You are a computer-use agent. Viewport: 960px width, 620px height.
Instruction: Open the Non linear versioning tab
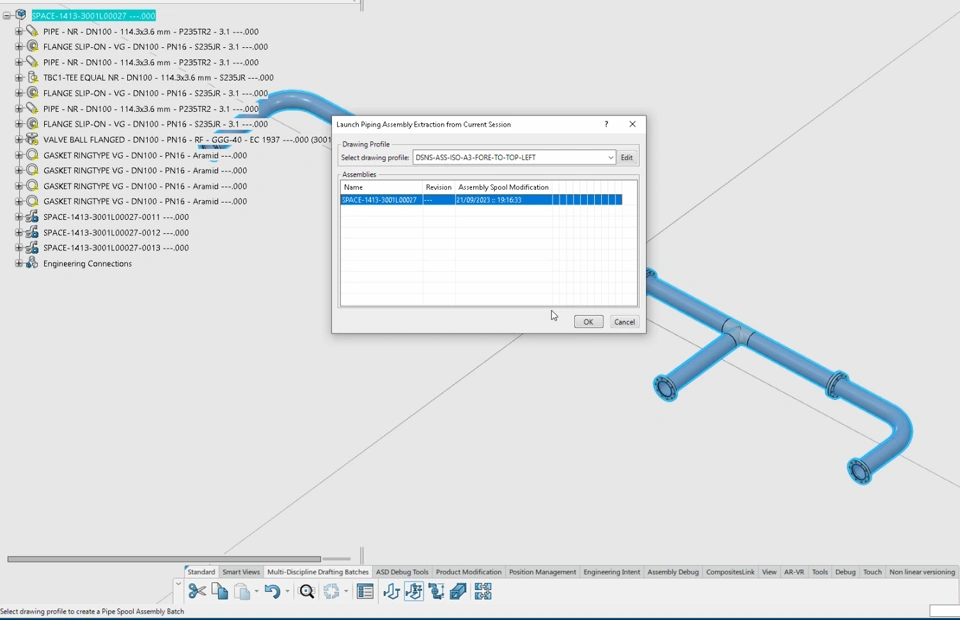tap(921, 572)
